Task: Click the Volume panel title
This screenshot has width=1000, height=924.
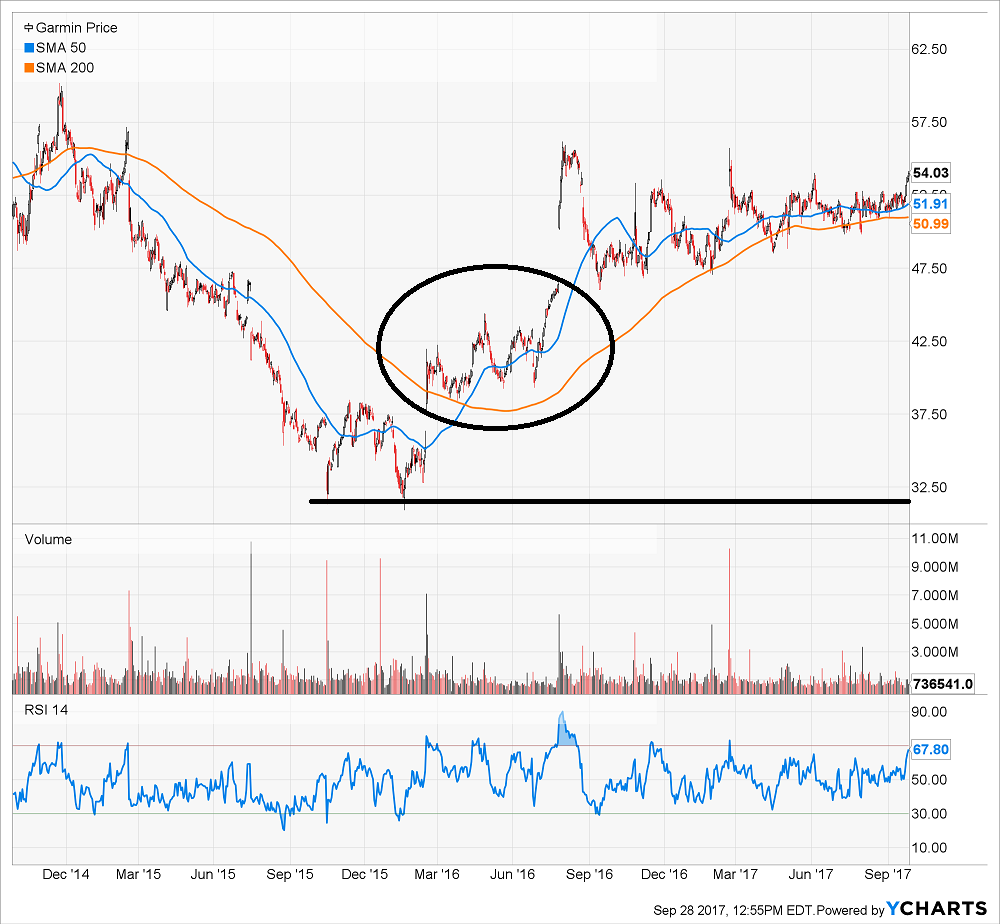Action: click(48, 539)
